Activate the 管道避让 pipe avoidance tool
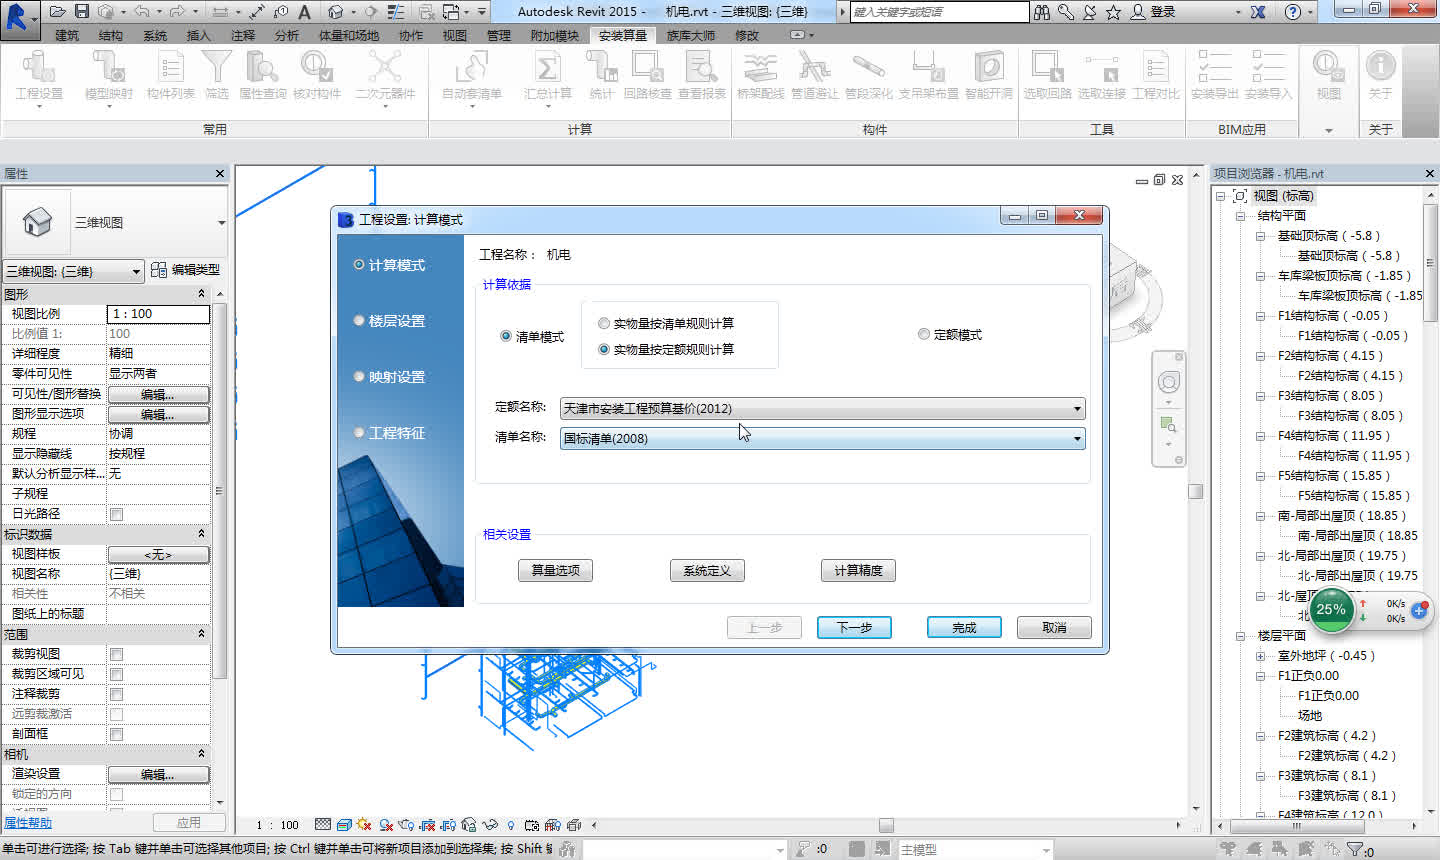Screen dimensions: 1440x860 [814, 78]
